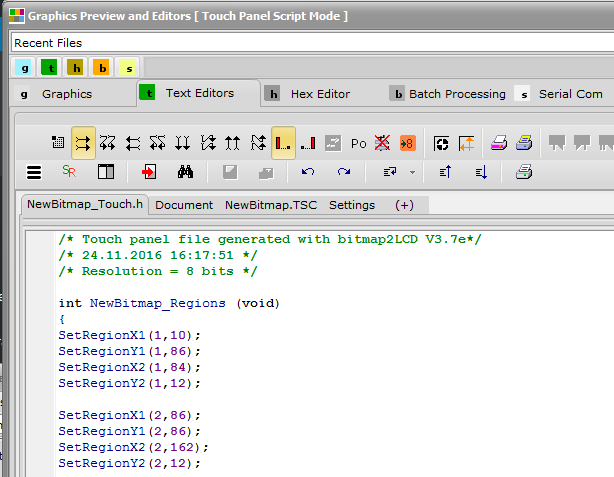Click the black circular target icon

tap(441, 143)
